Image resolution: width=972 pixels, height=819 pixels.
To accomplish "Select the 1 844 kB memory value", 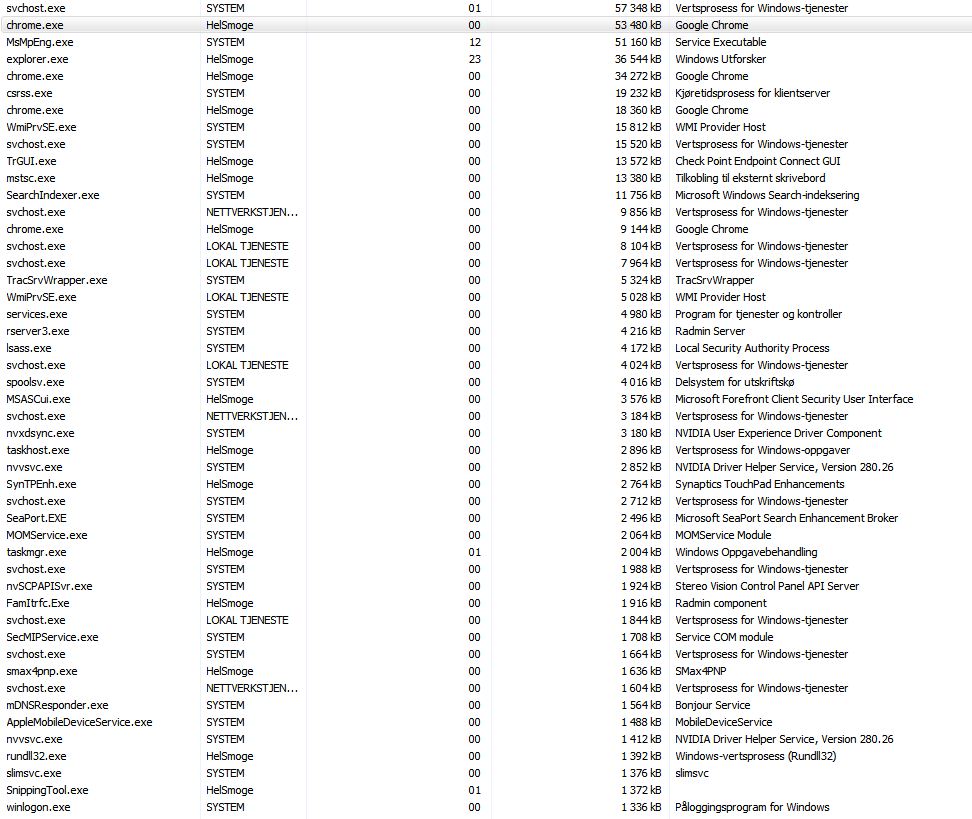I will pos(641,620).
